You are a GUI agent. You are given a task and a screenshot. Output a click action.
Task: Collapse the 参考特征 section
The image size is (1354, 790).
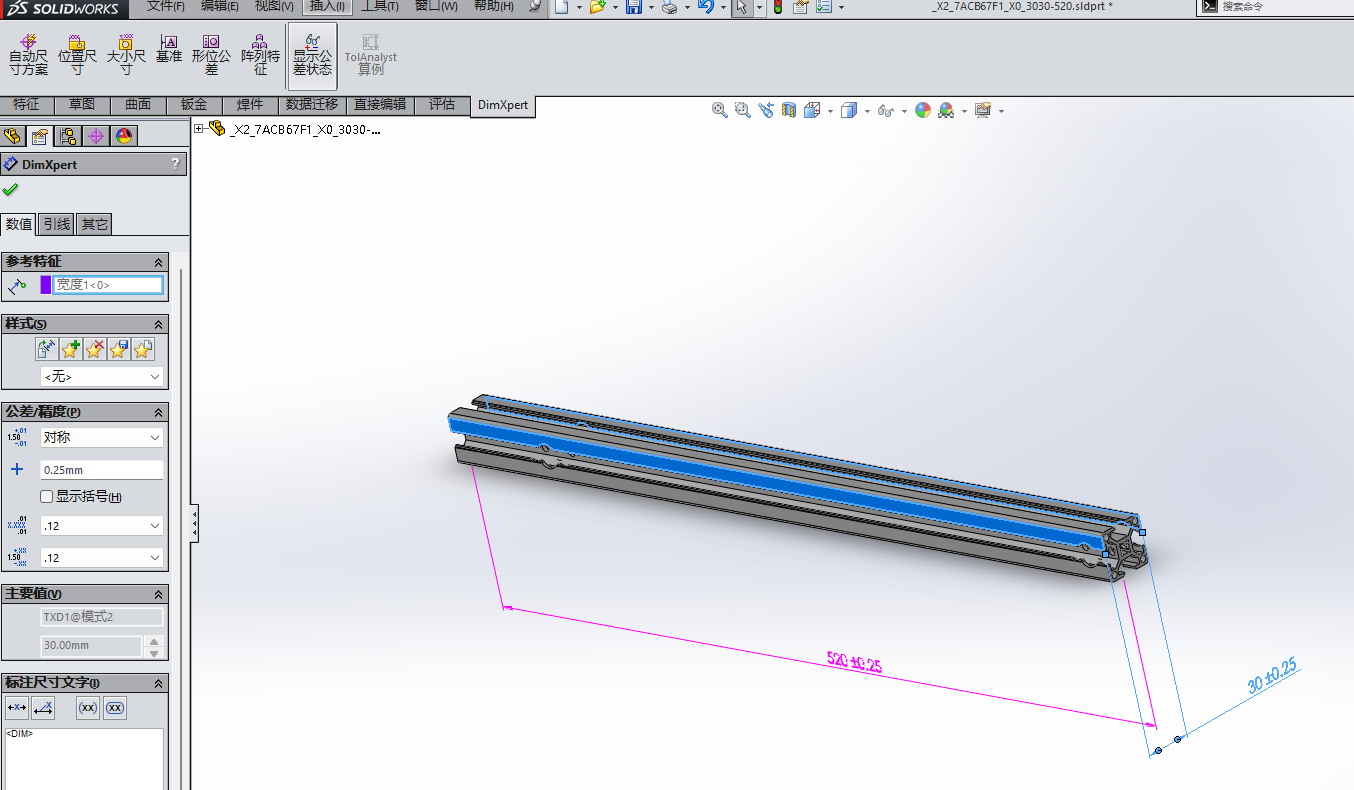tap(158, 262)
